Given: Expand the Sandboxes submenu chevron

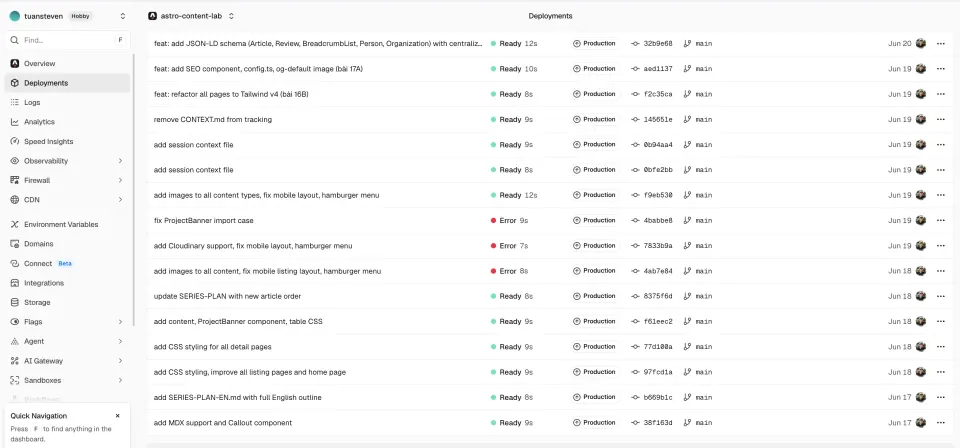Looking at the screenshot, I should click(120, 380).
